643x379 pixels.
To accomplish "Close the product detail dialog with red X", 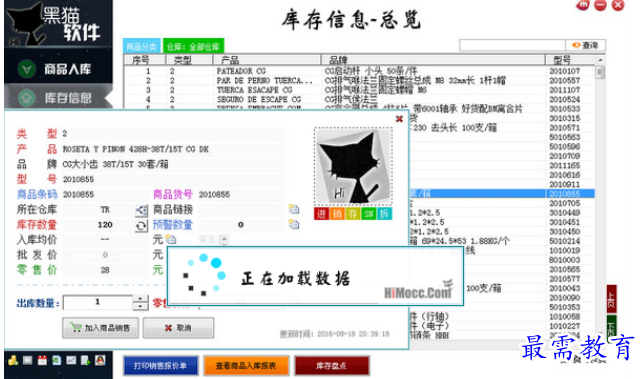I will [x=399, y=119].
